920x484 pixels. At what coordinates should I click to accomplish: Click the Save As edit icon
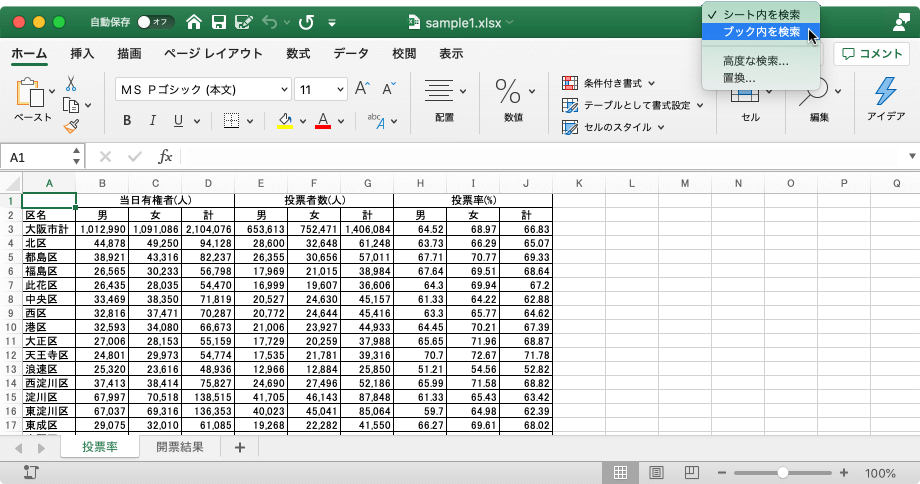tap(243, 22)
